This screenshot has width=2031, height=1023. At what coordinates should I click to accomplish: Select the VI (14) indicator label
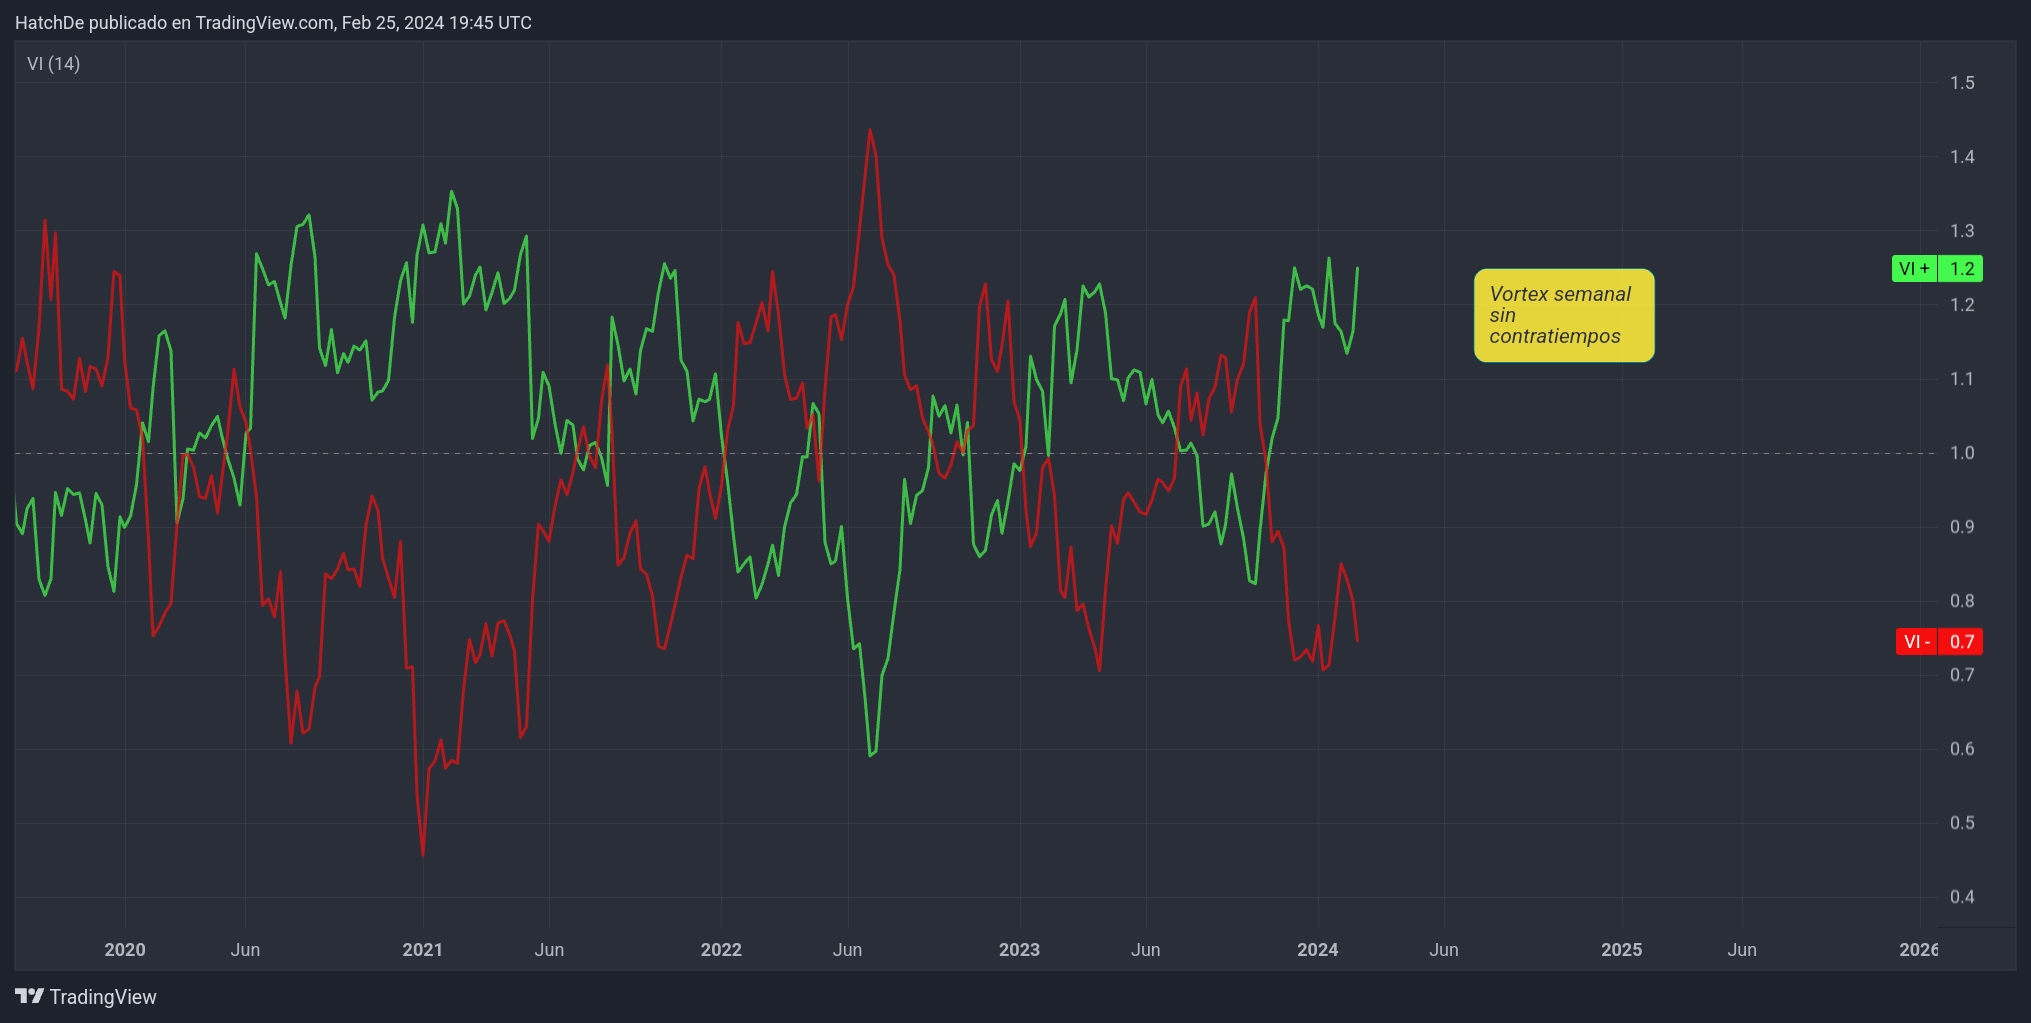(x=54, y=63)
